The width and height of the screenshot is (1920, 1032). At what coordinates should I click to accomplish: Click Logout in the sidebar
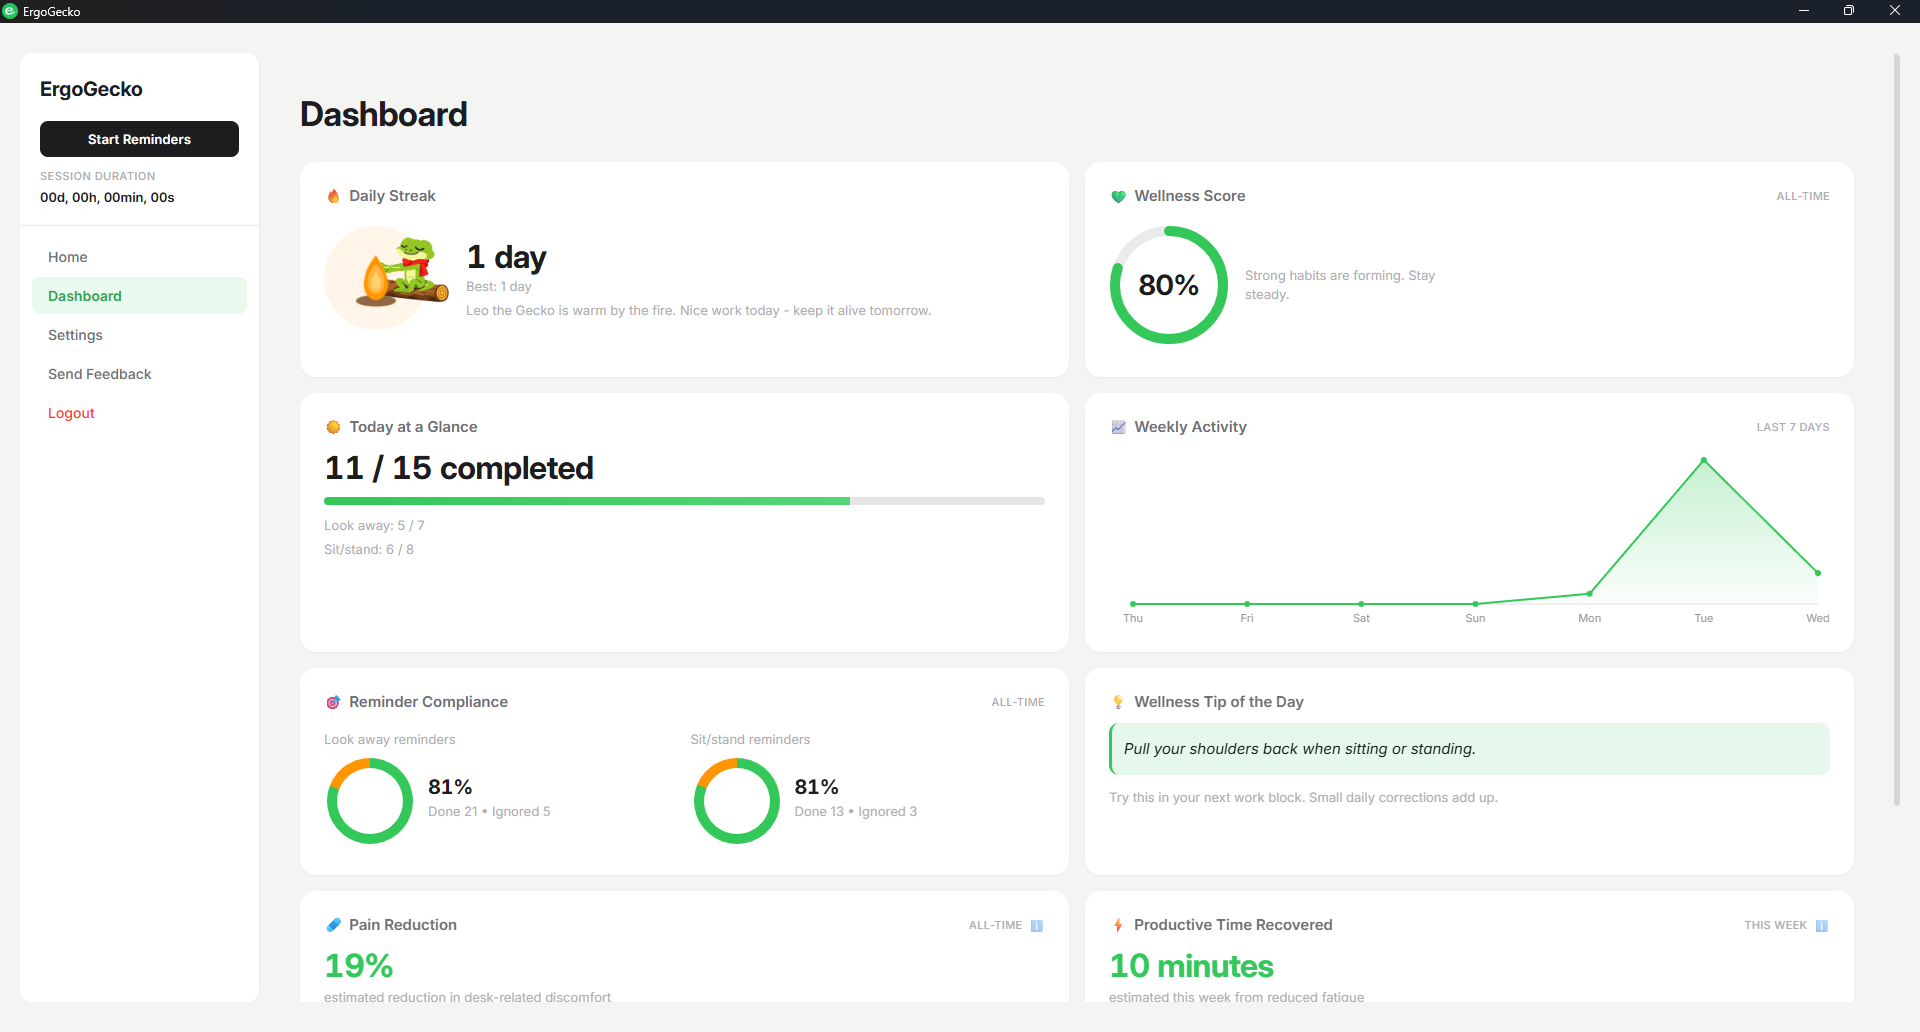pos(71,412)
